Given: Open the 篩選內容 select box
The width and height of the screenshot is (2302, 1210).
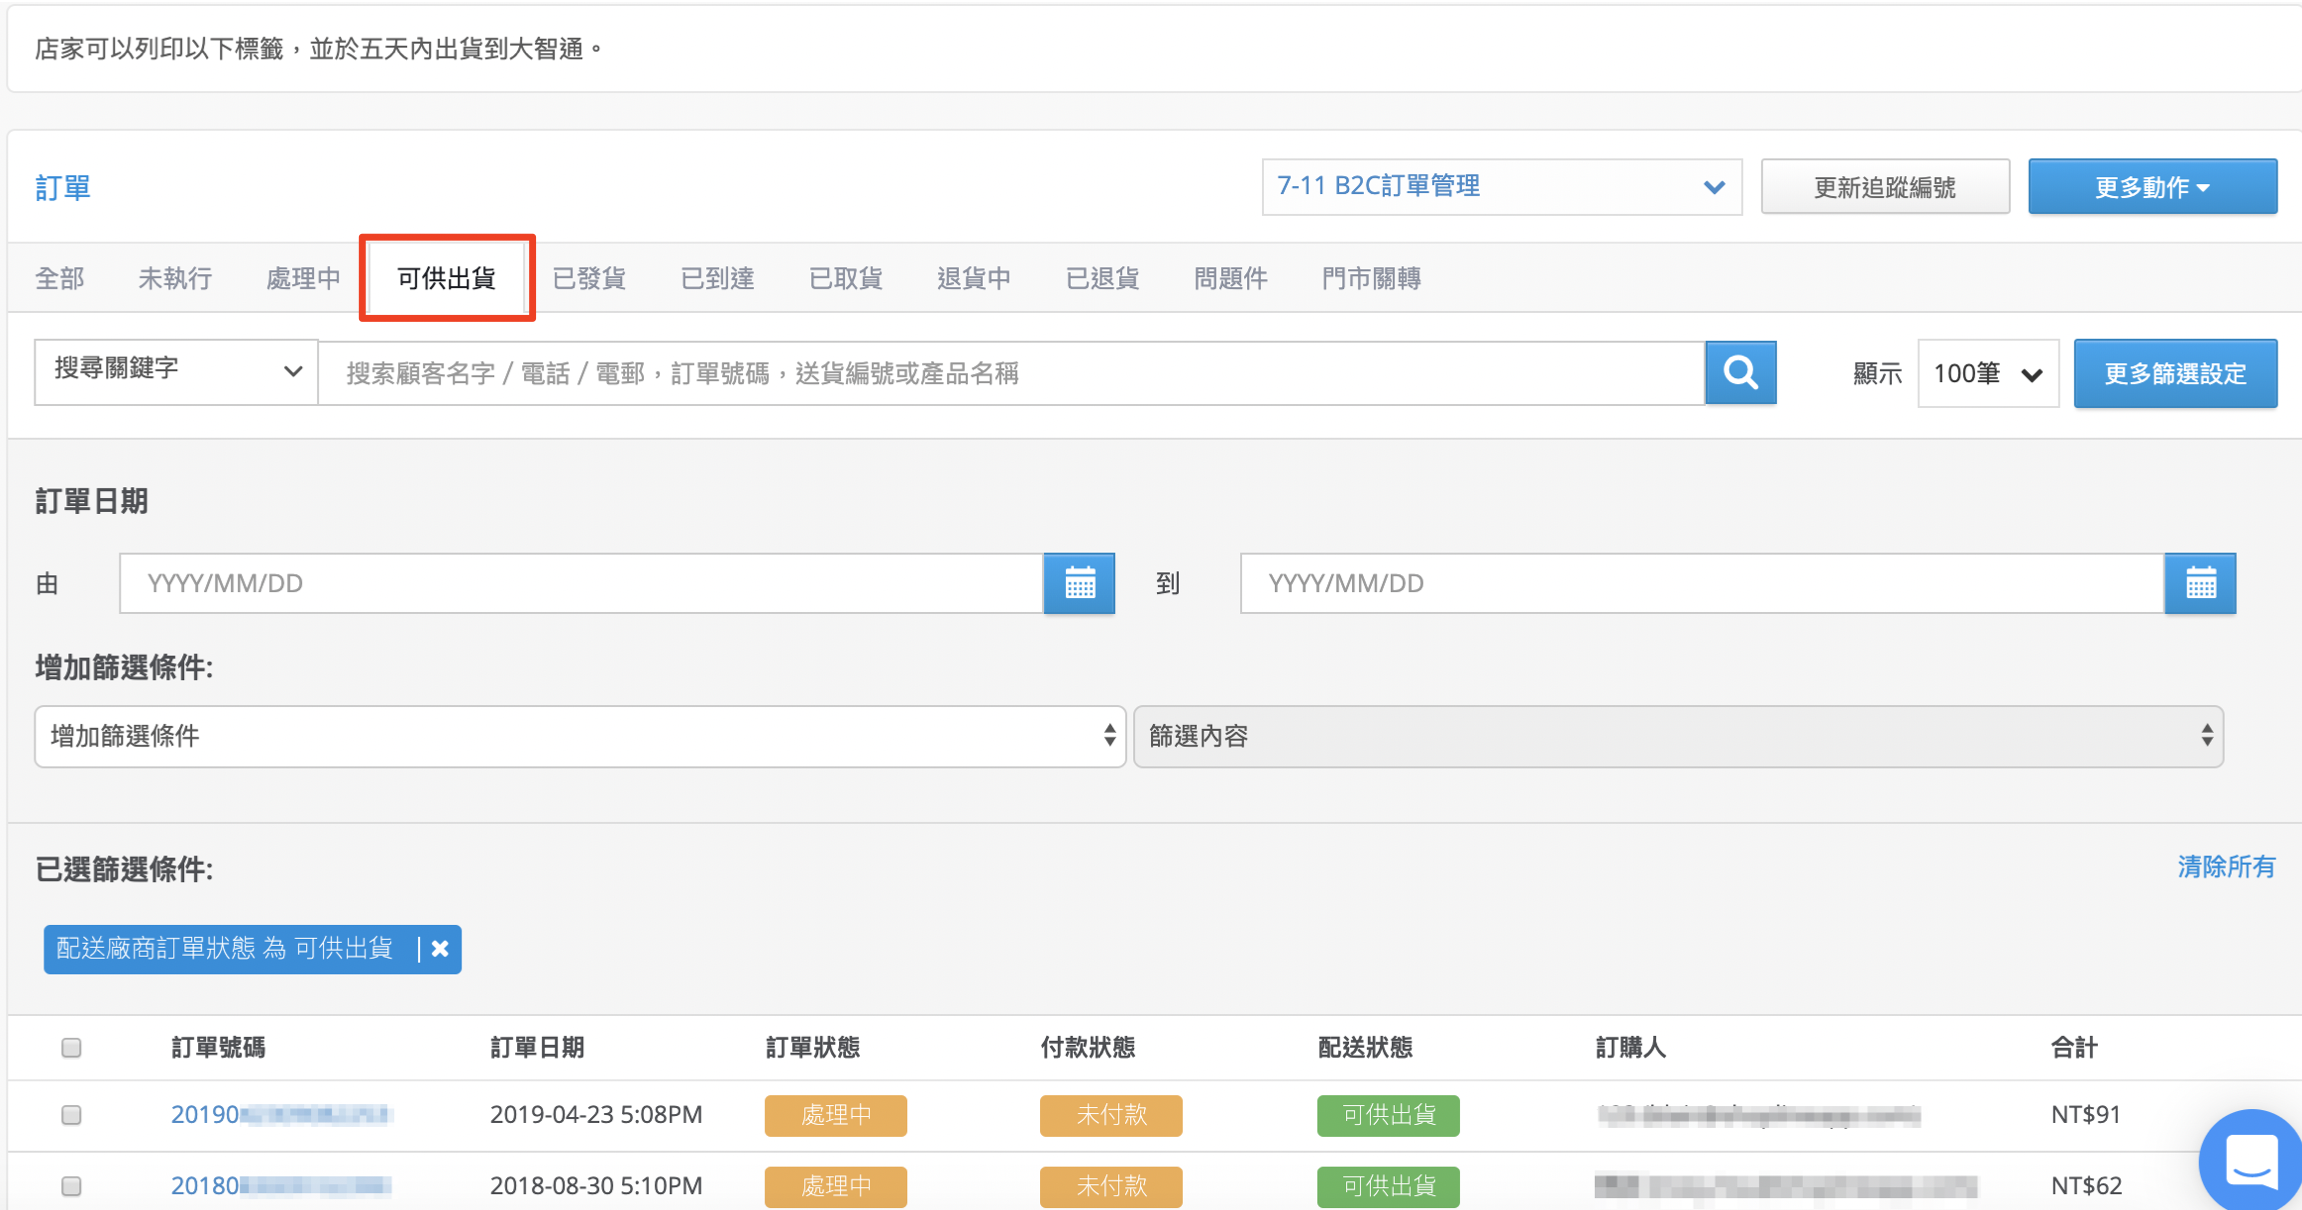Looking at the screenshot, I should pyautogui.click(x=1679, y=737).
